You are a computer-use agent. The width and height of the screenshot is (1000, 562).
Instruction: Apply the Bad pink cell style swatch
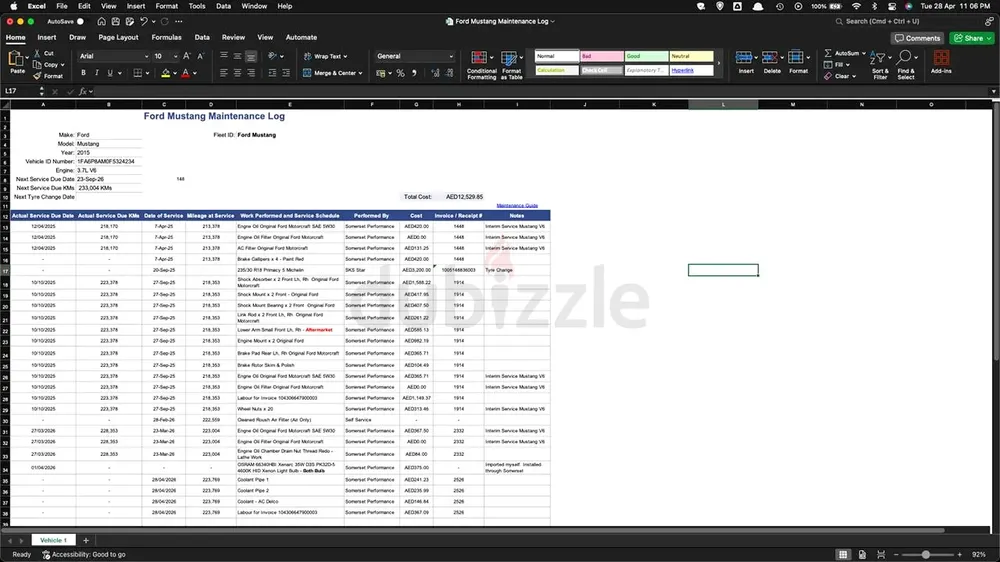(601, 56)
